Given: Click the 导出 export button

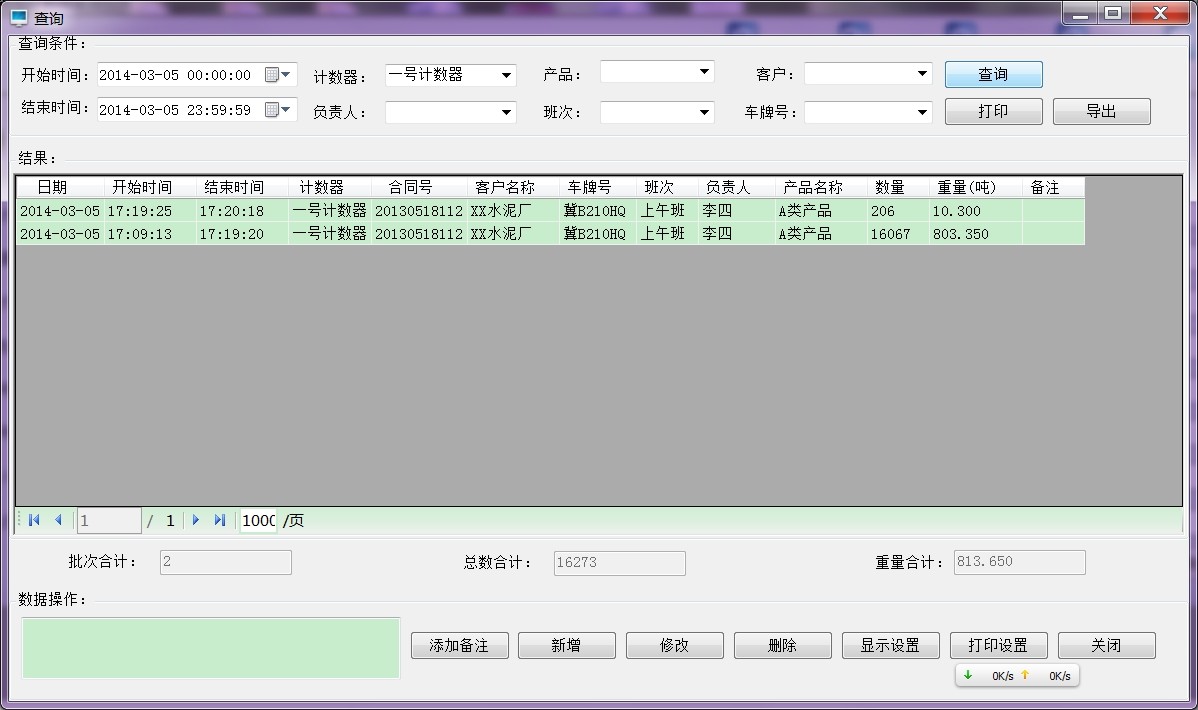Looking at the screenshot, I should point(1102,112).
